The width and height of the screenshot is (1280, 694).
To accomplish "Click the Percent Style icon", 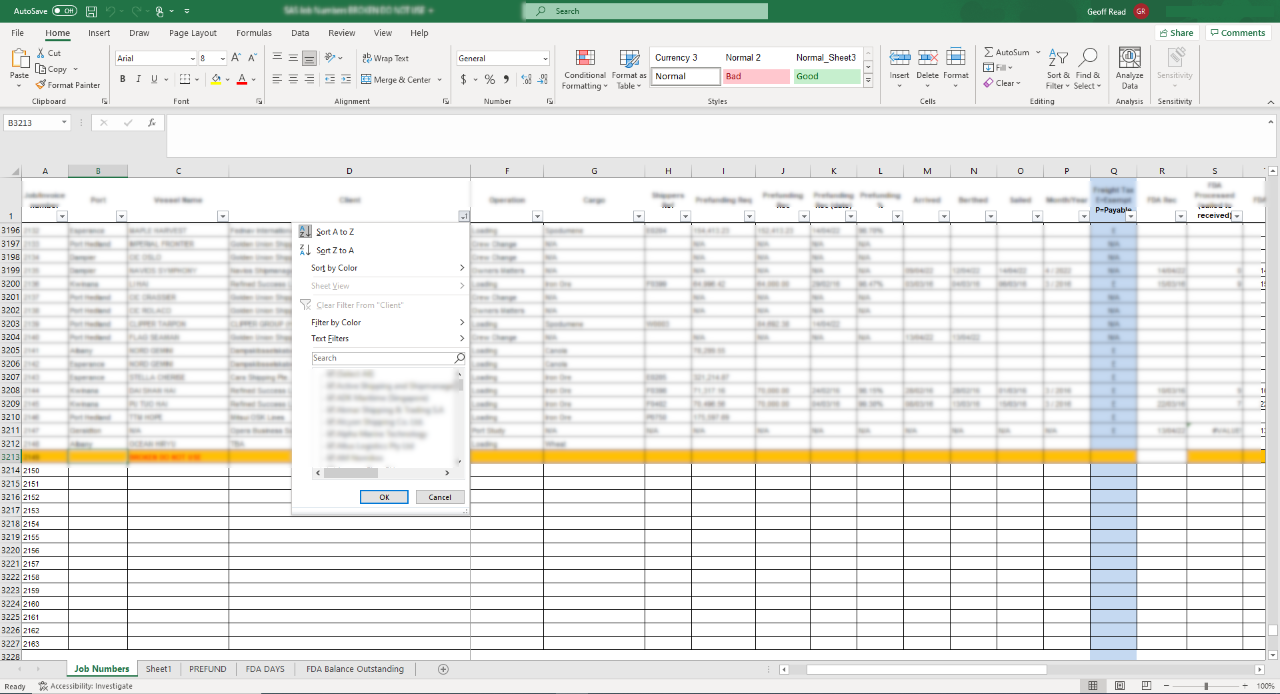I will (490, 79).
